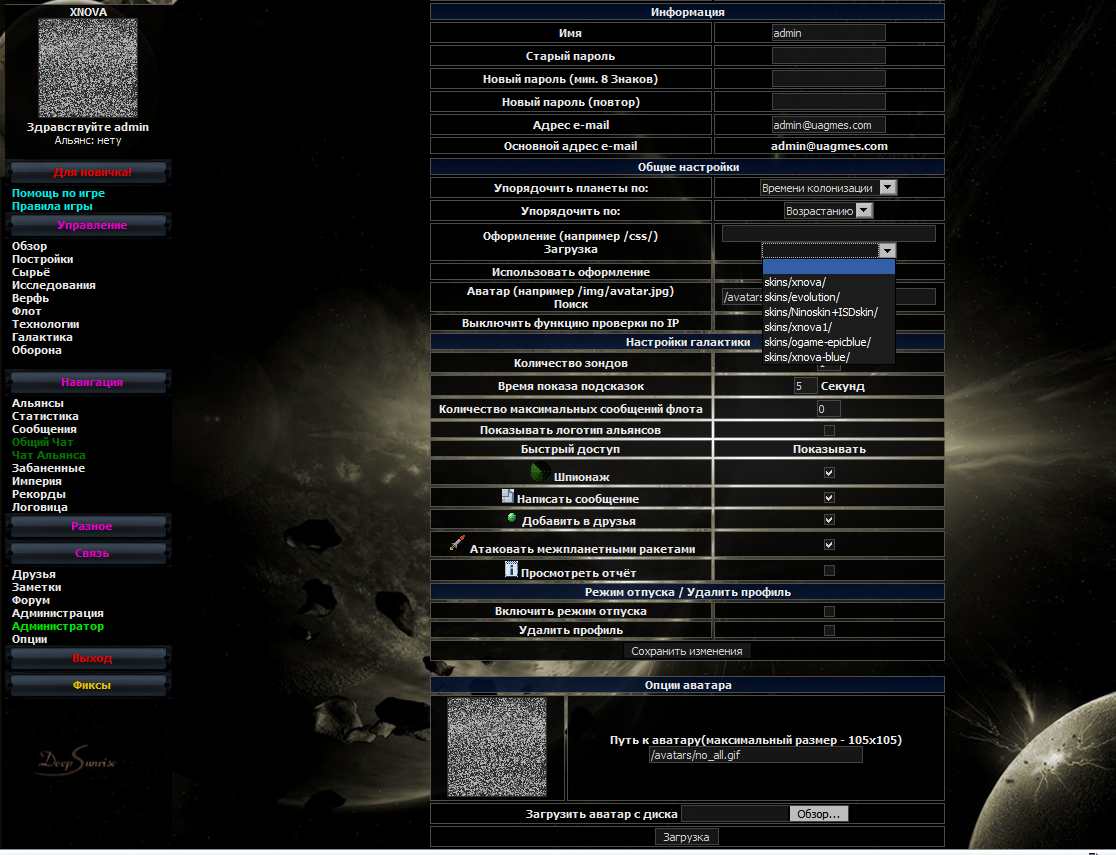Open Сырьё in the sidebar

coord(31,272)
